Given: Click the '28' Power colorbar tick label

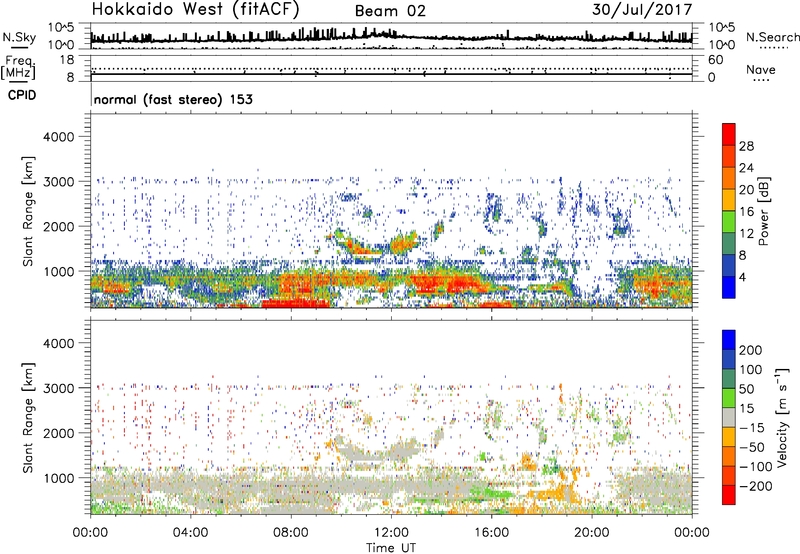Looking at the screenshot, I should click(746, 146).
